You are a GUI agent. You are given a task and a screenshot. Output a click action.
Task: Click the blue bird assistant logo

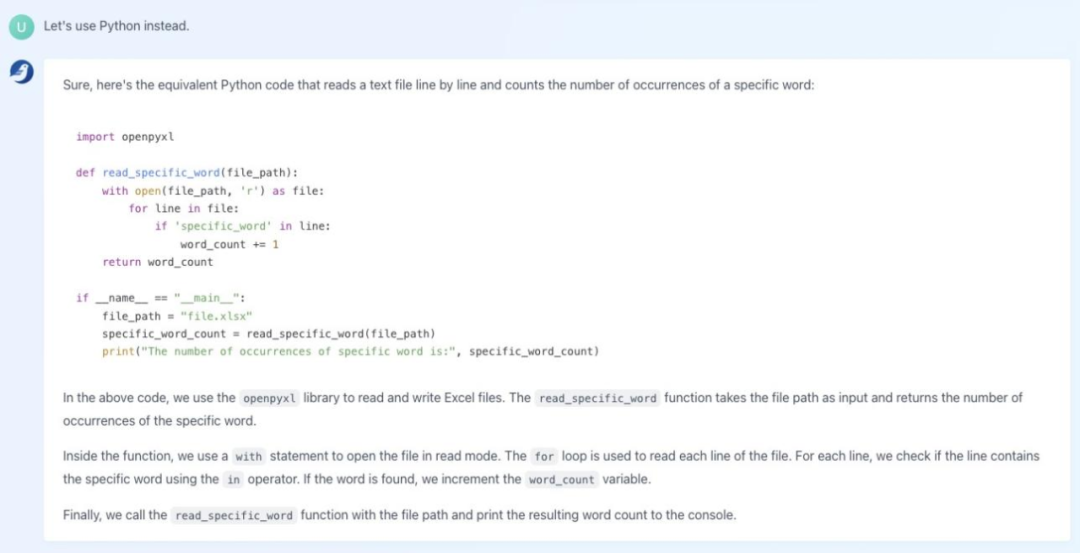coord(21,72)
